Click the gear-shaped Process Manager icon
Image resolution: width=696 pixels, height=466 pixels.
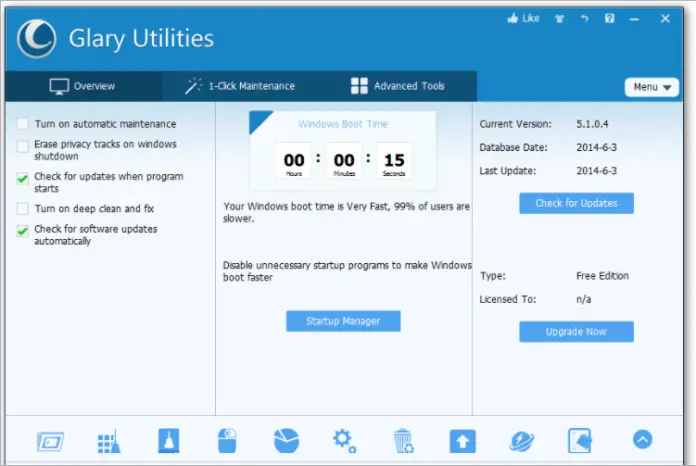(345, 441)
